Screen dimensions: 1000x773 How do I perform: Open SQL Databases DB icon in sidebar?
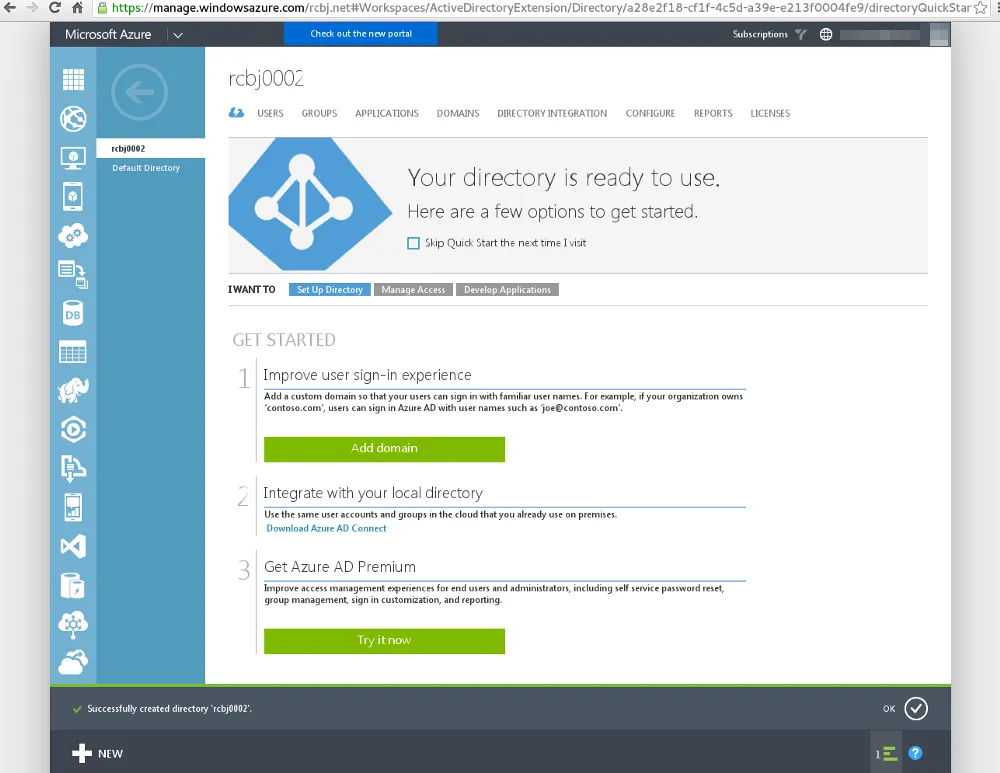(73, 313)
